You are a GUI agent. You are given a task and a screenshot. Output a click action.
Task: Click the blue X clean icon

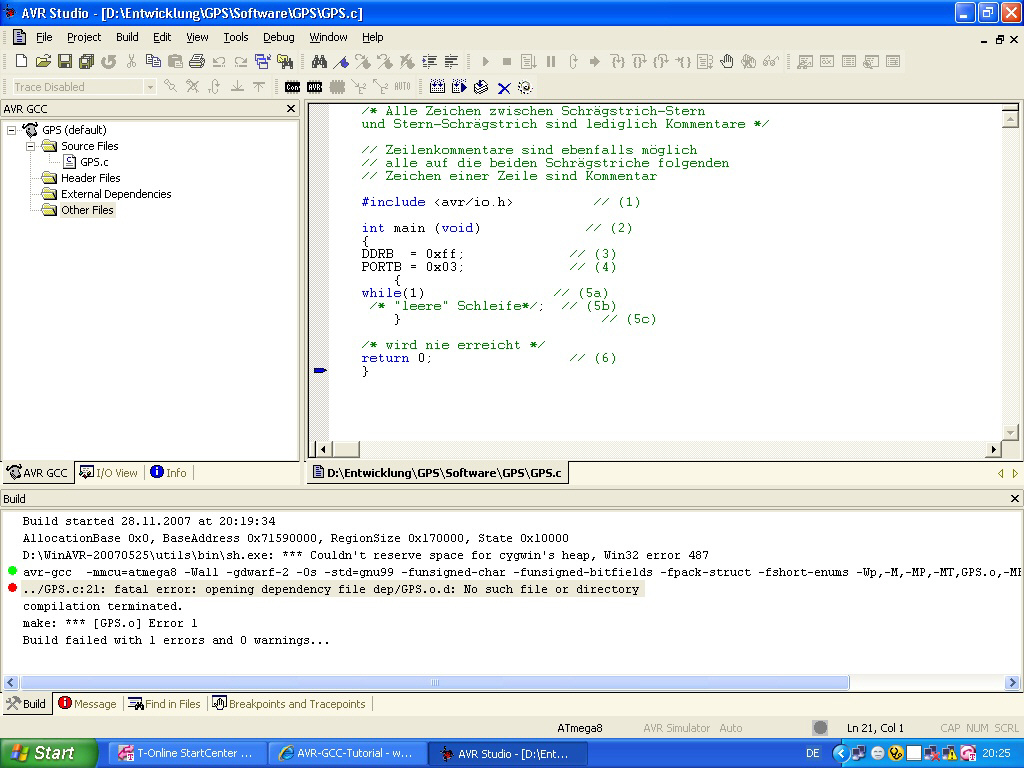pos(504,88)
